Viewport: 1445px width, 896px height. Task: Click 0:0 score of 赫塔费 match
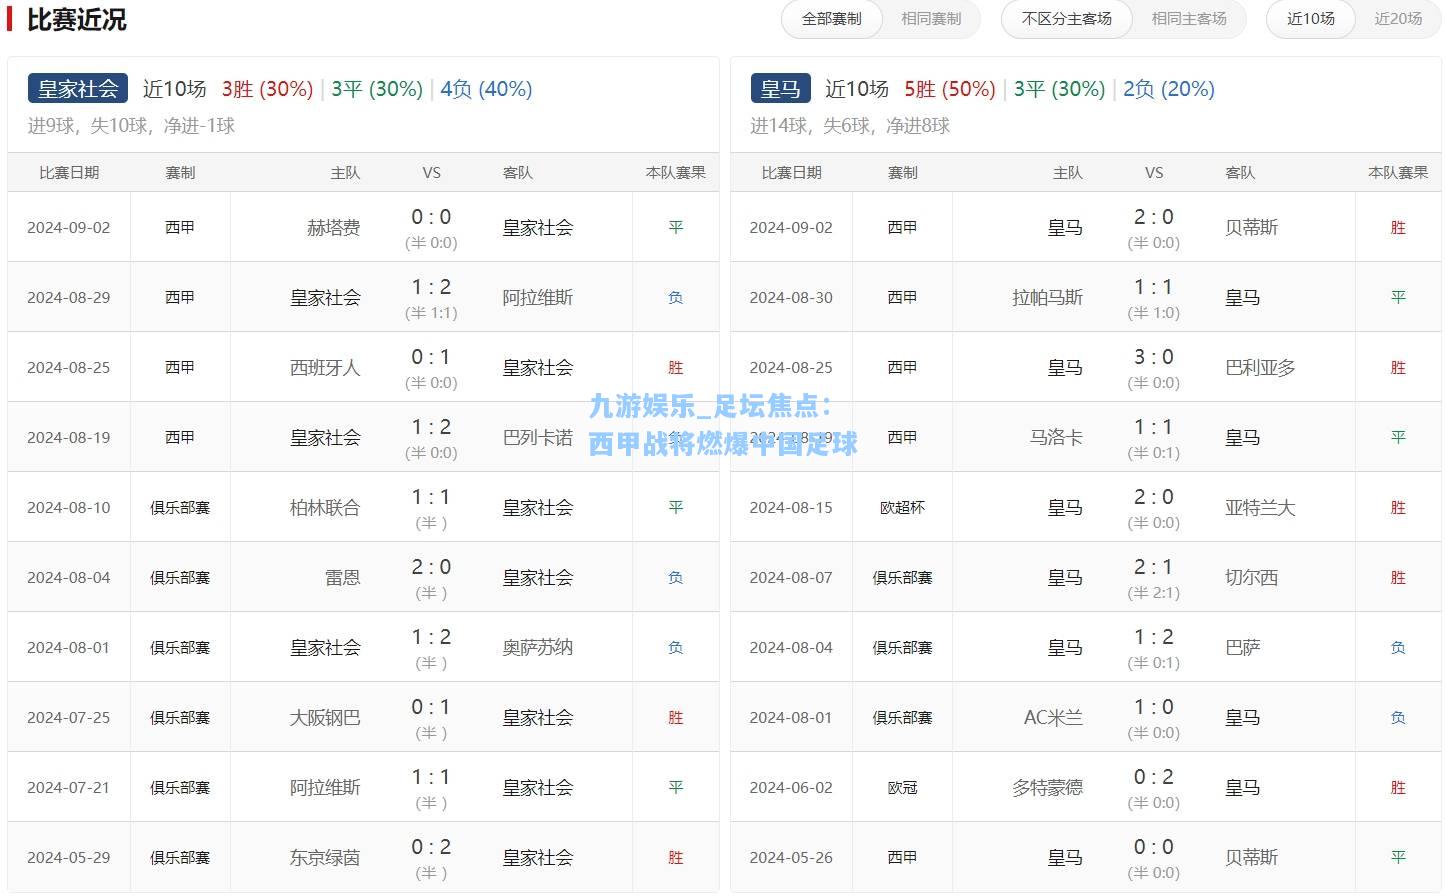(431, 217)
